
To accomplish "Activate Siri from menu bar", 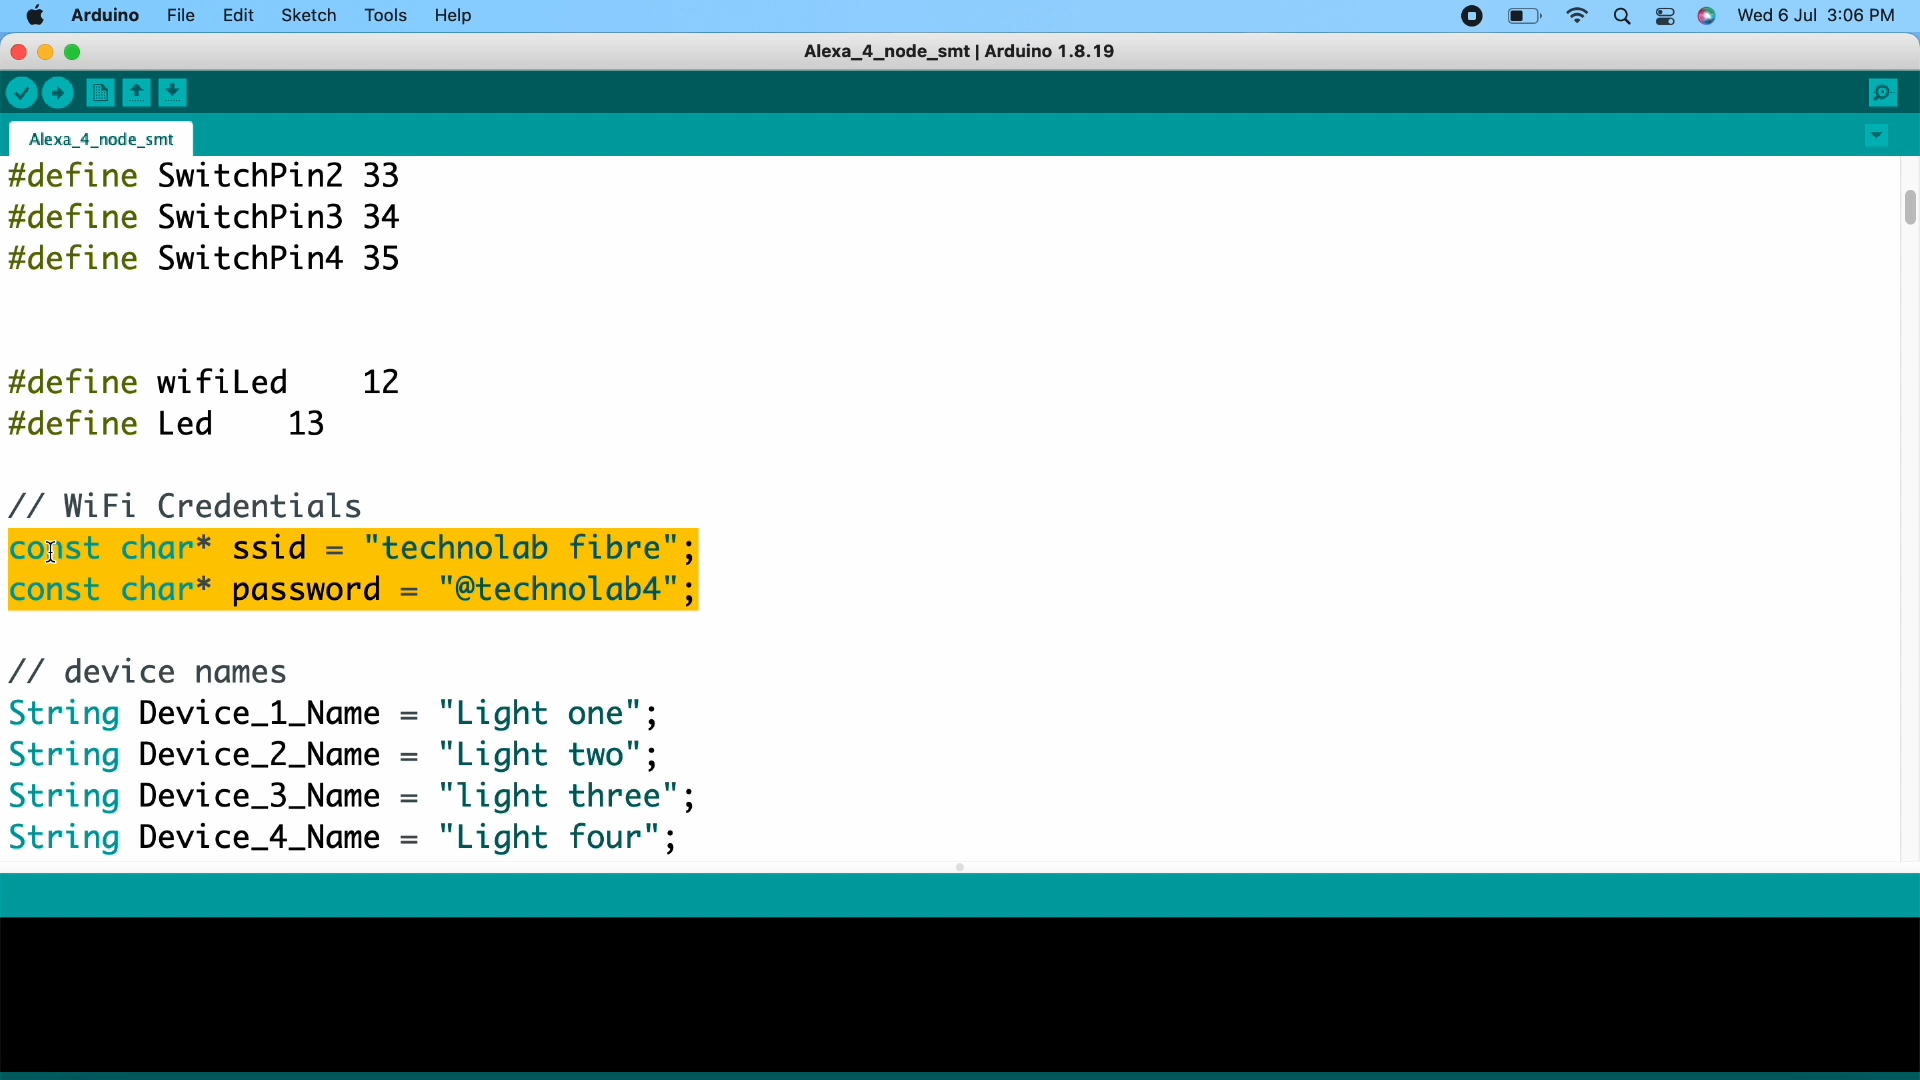I will 1708,17.
